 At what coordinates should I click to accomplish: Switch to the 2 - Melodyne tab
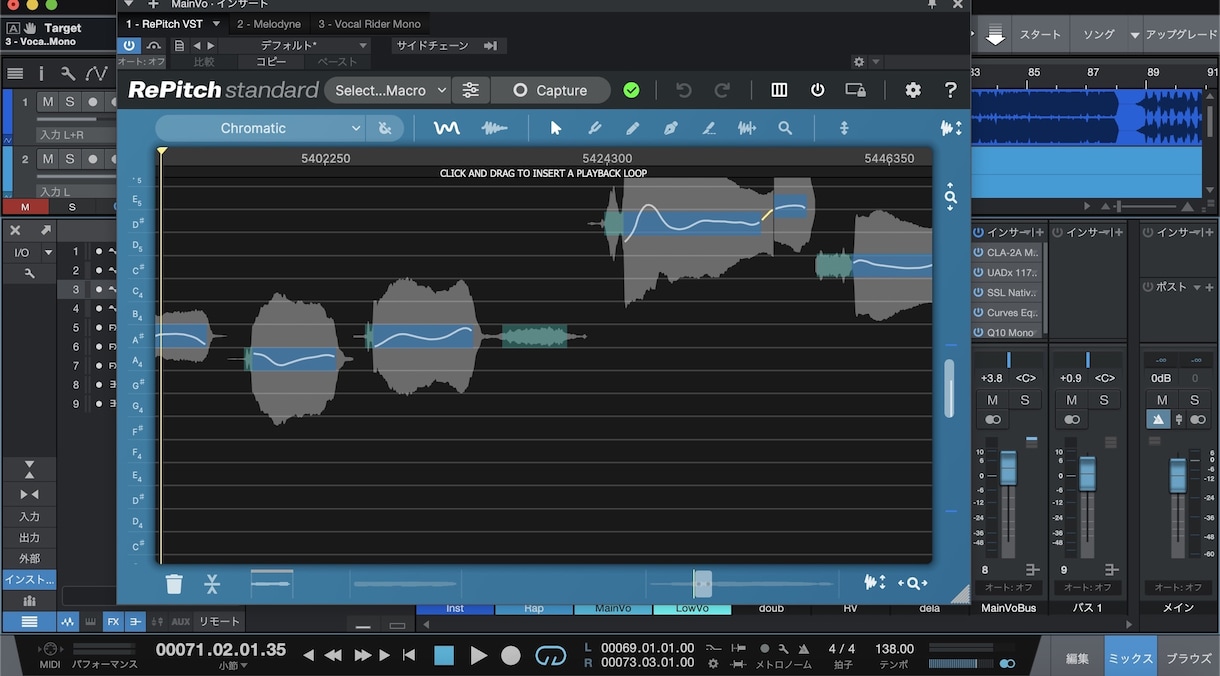269,24
